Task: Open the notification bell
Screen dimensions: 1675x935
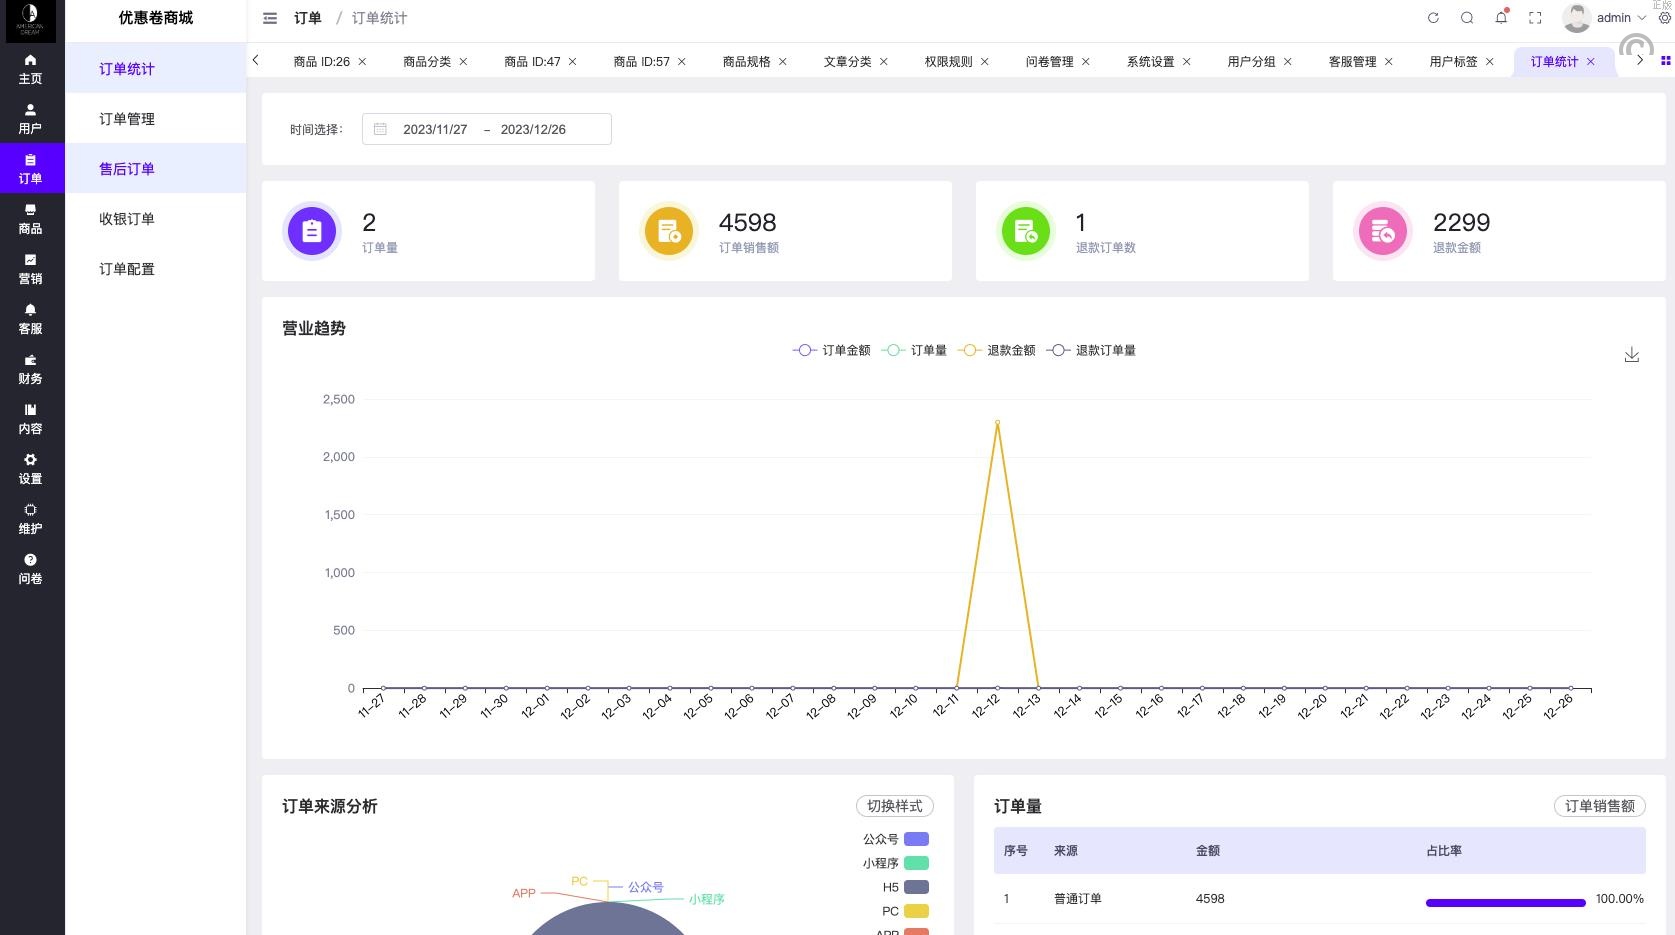Action: pyautogui.click(x=1501, y=18)
